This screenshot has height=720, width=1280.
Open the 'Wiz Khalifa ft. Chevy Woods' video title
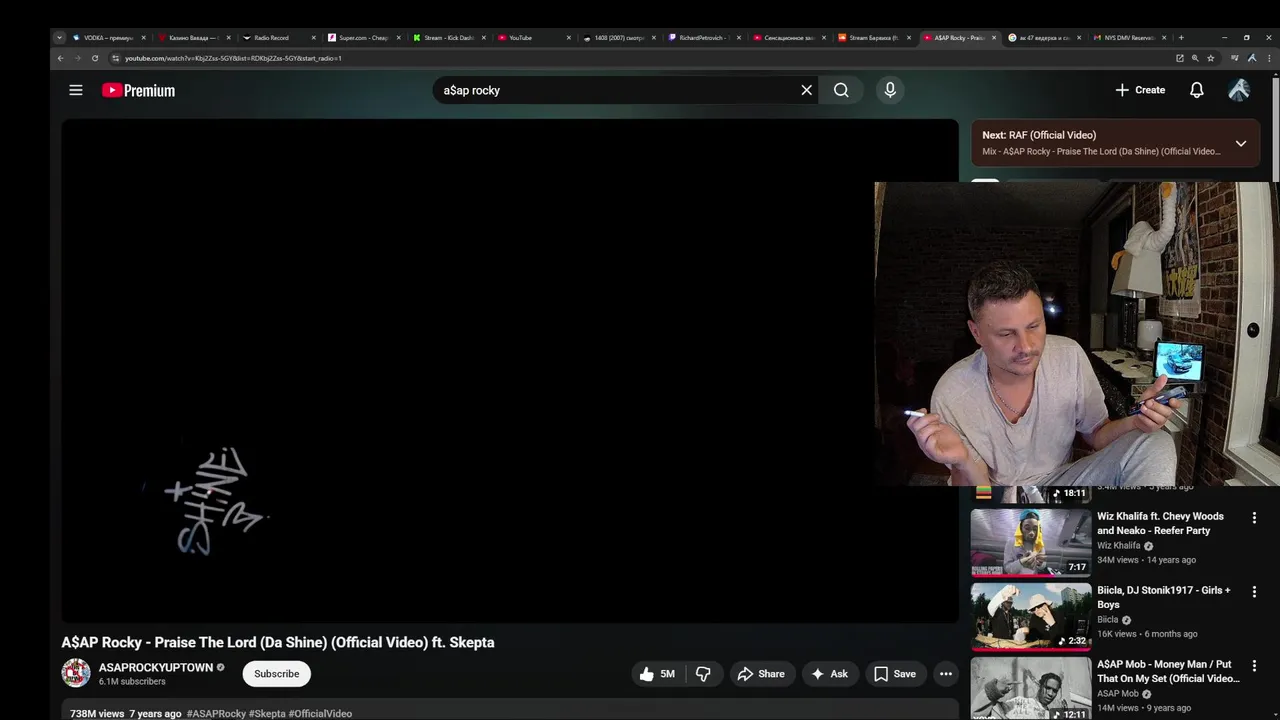(1160, 524)
